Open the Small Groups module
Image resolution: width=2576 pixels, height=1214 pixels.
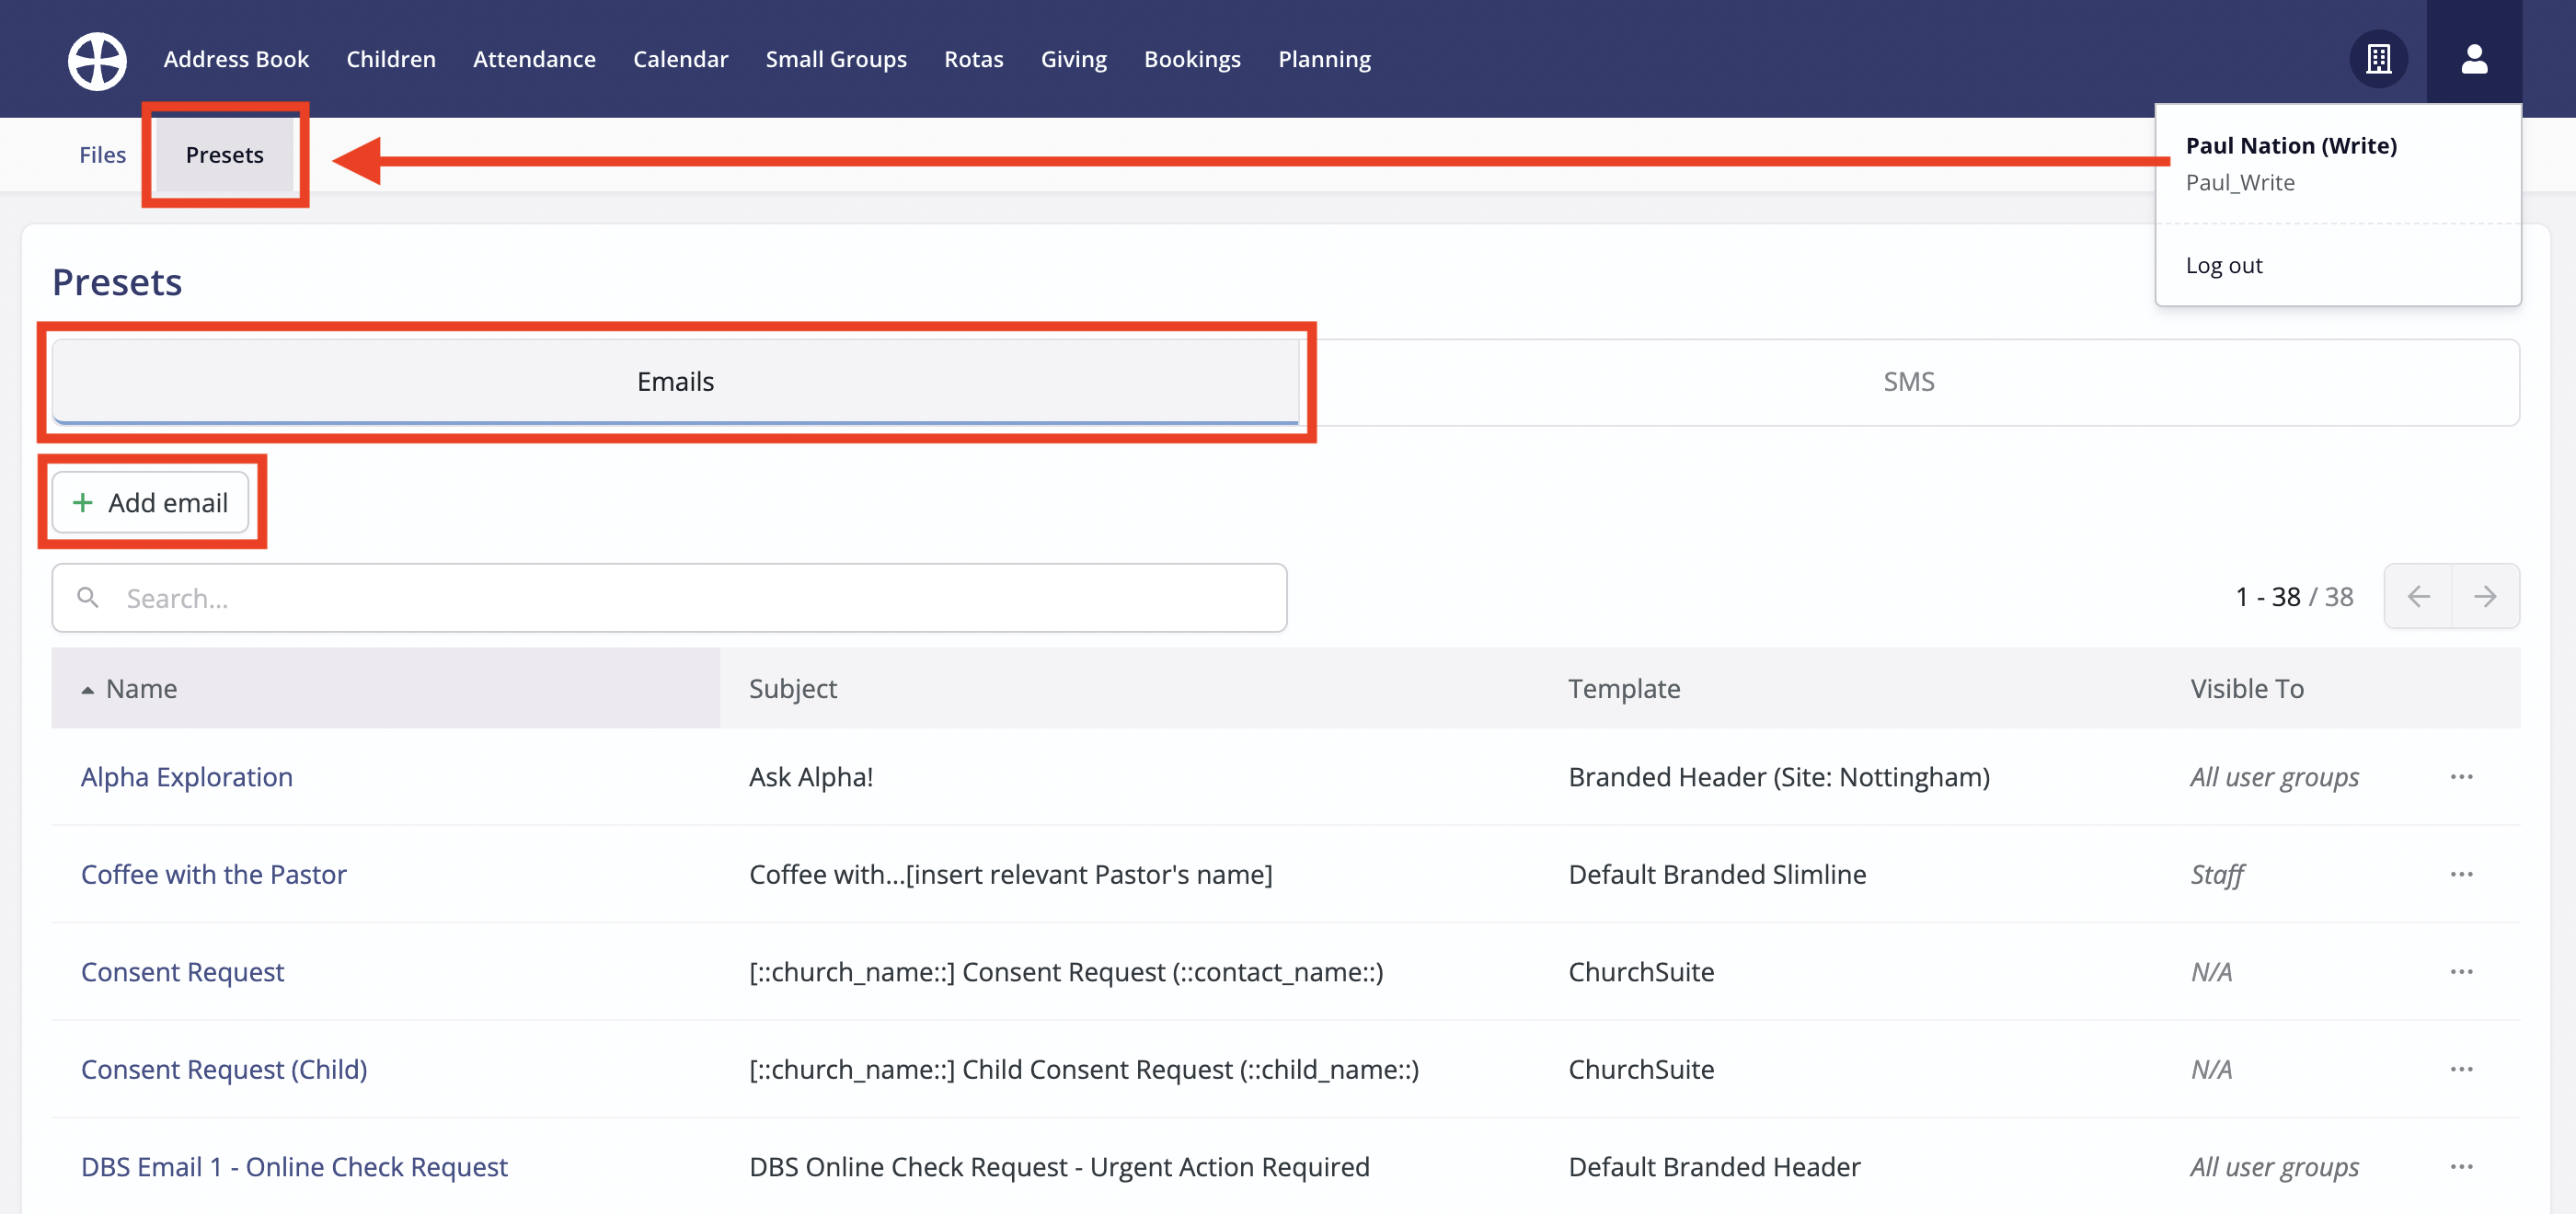[836, 60]
